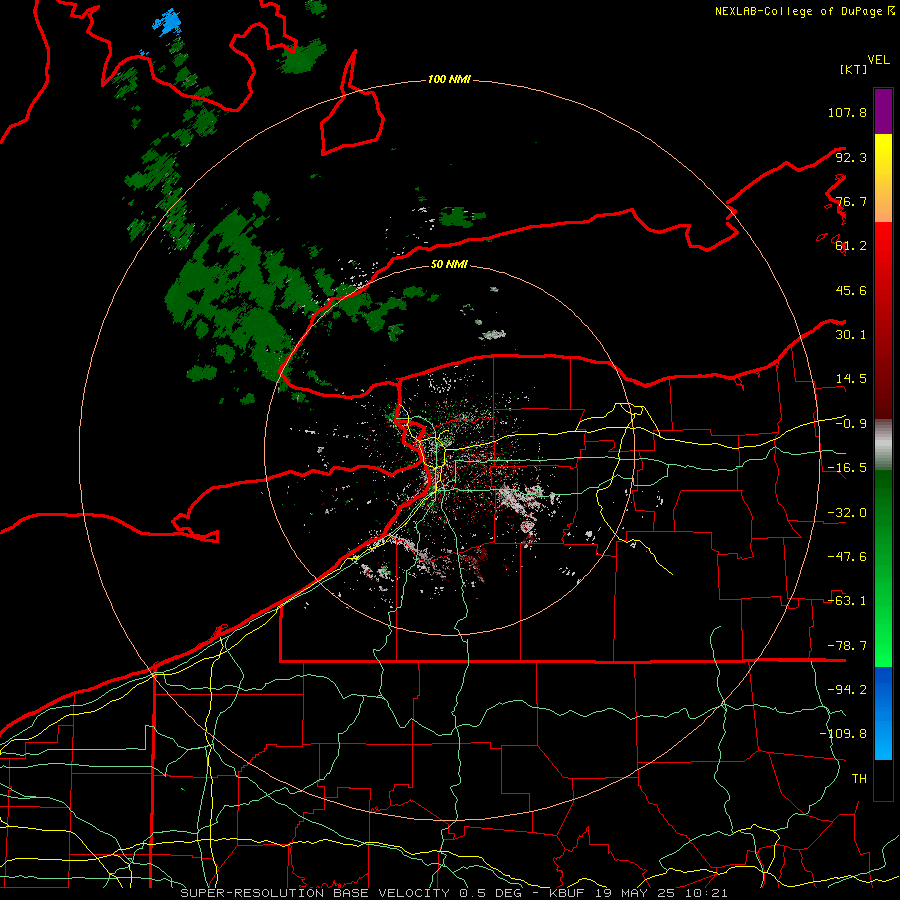Click the -94.2 velocity scale value
Viewport: 900px width, 900px height.
[847, 690]
